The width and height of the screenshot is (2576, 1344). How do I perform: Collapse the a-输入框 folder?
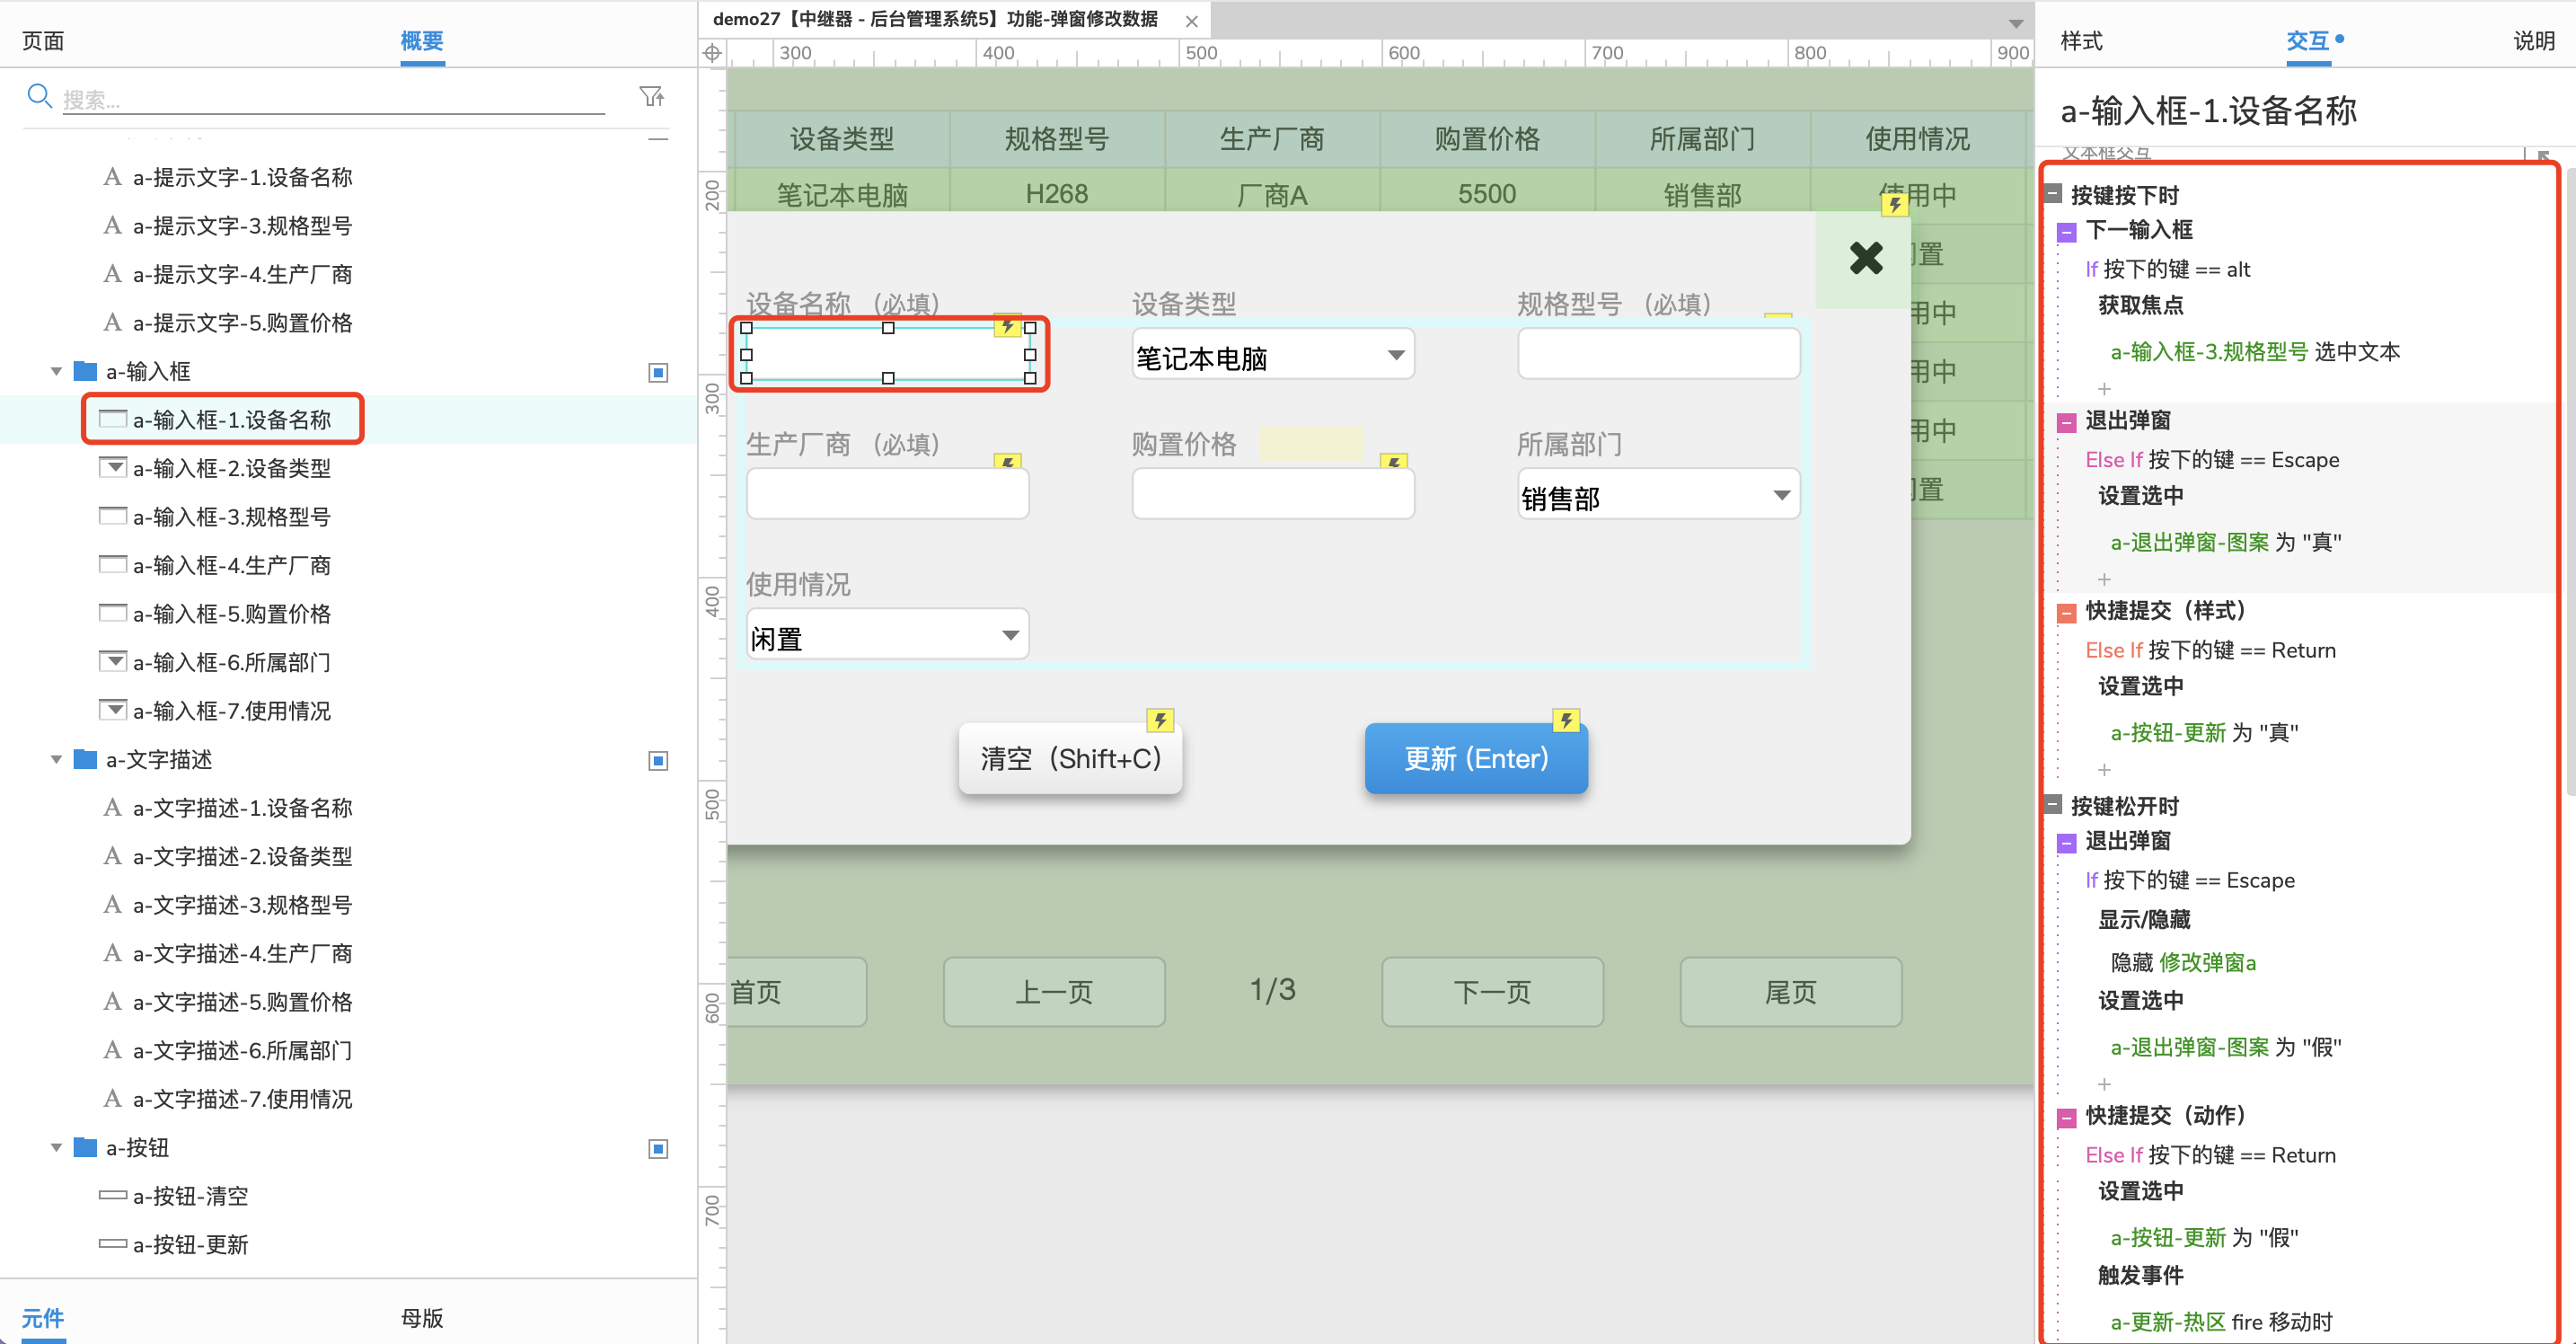56,371
